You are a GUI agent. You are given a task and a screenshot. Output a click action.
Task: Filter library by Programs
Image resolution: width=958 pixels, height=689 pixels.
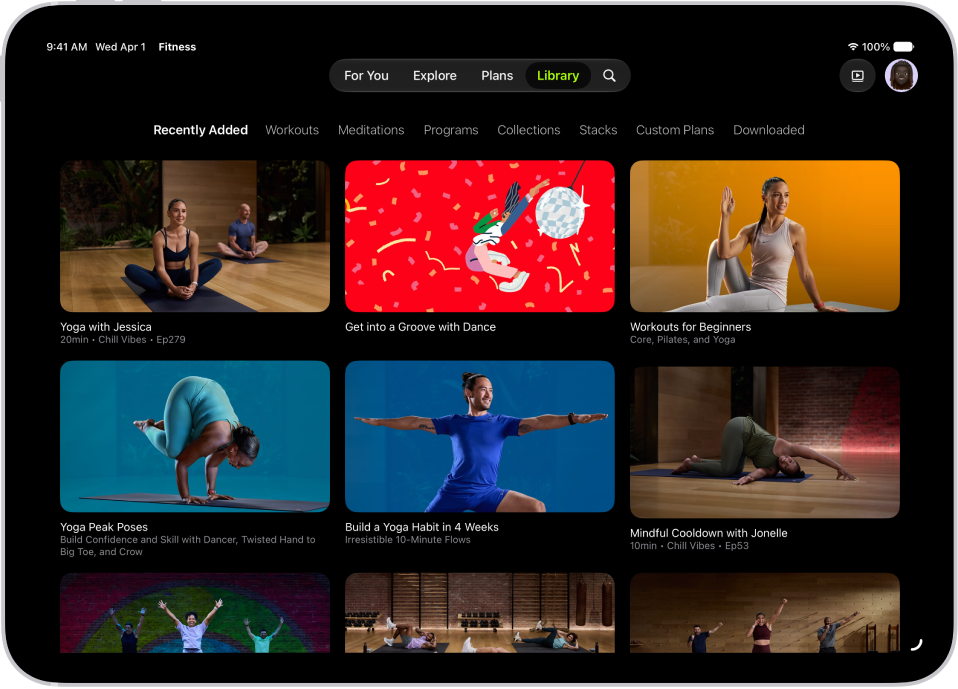[x=451, y=130]
